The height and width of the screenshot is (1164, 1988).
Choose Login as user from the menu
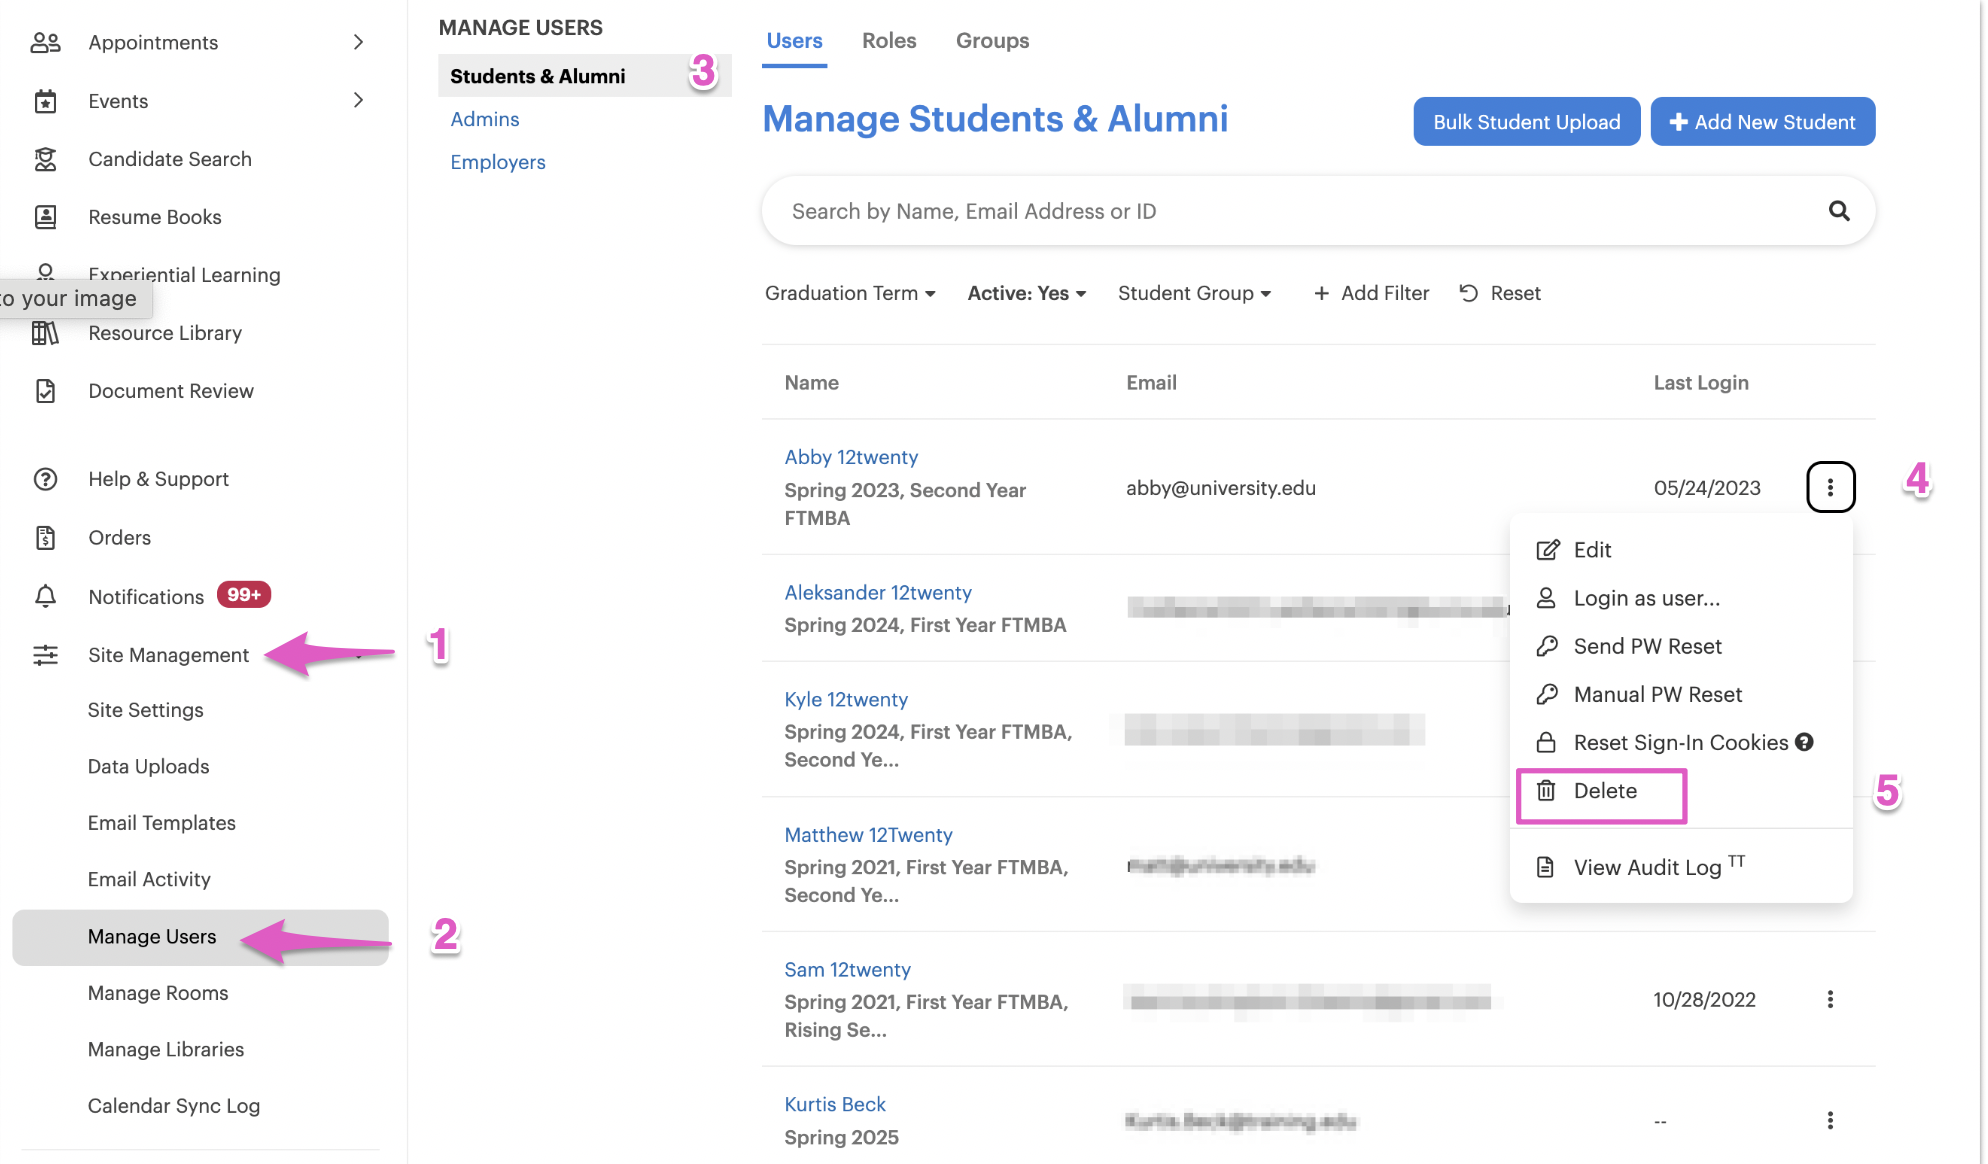(1646, 598)
